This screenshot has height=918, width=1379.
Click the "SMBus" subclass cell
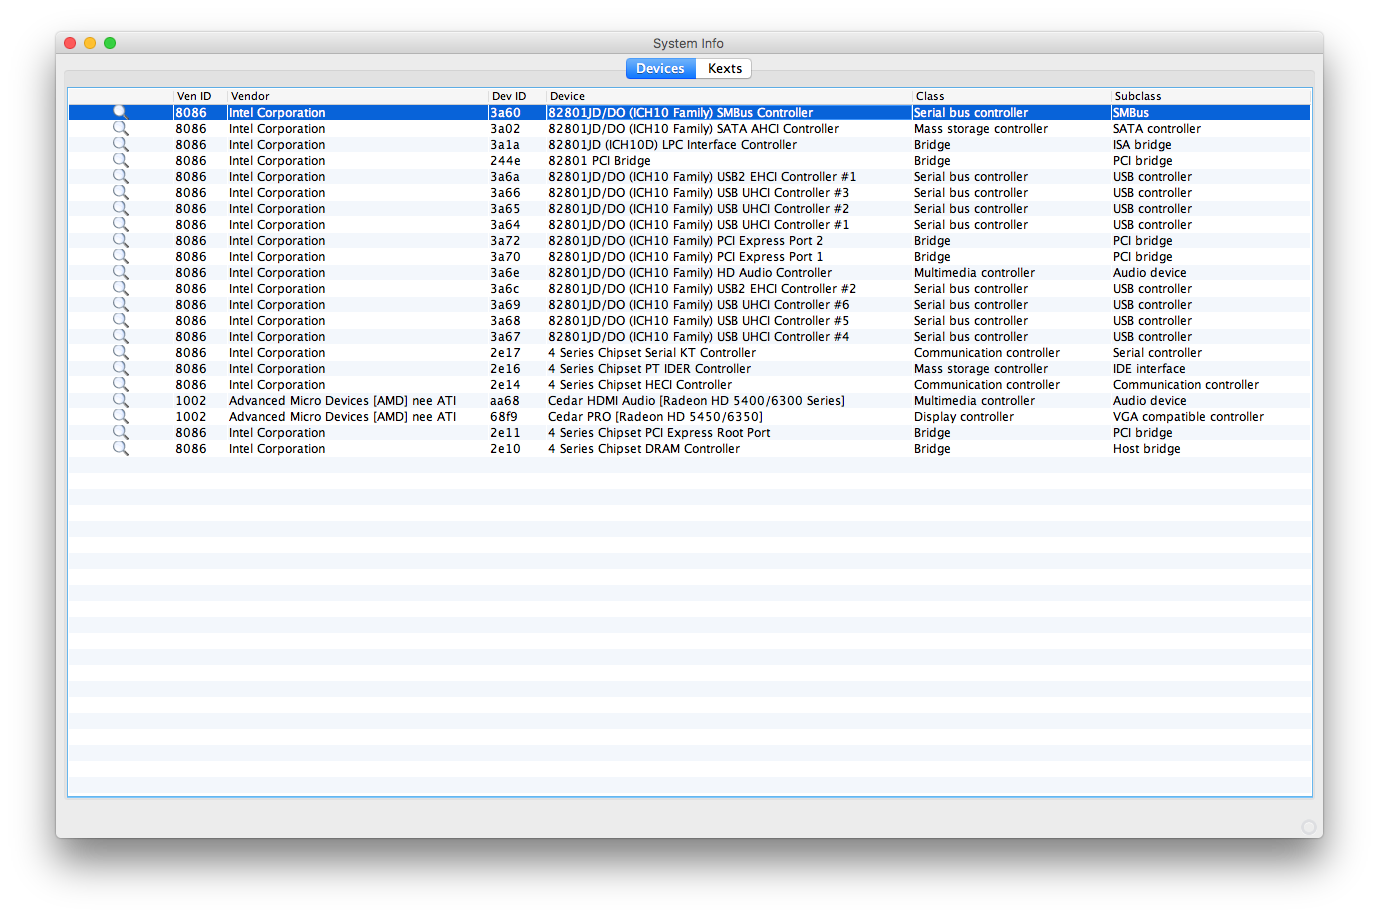point(1131,113)
